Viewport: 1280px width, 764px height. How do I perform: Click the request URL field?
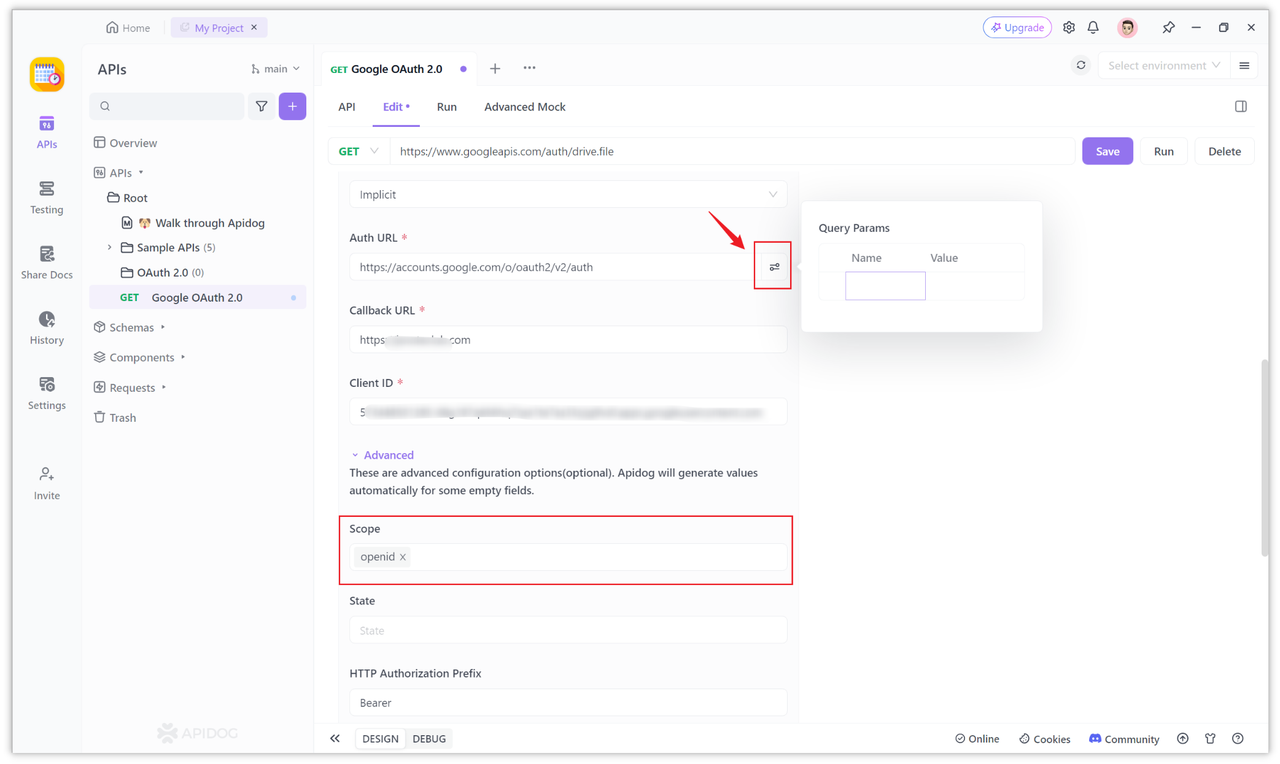click(733, 152)
